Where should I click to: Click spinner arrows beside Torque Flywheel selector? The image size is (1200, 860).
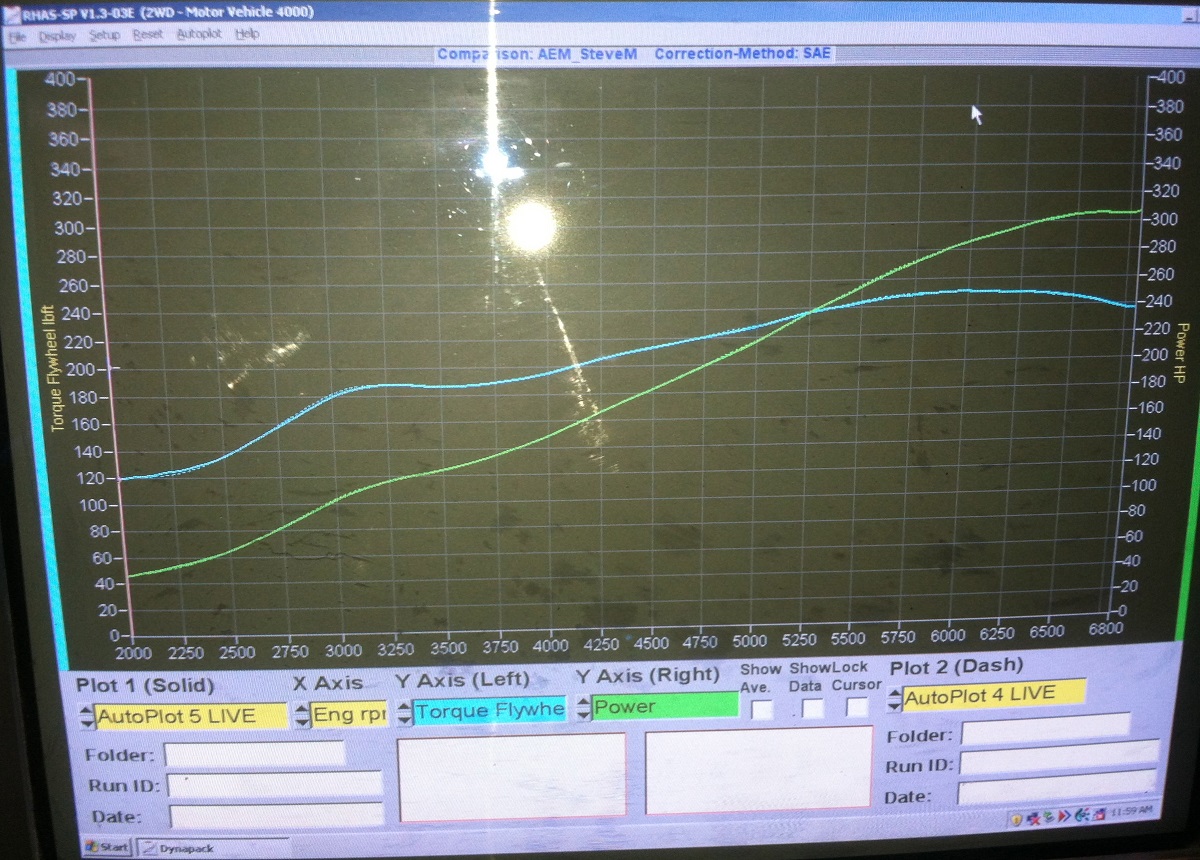[404, 713]
